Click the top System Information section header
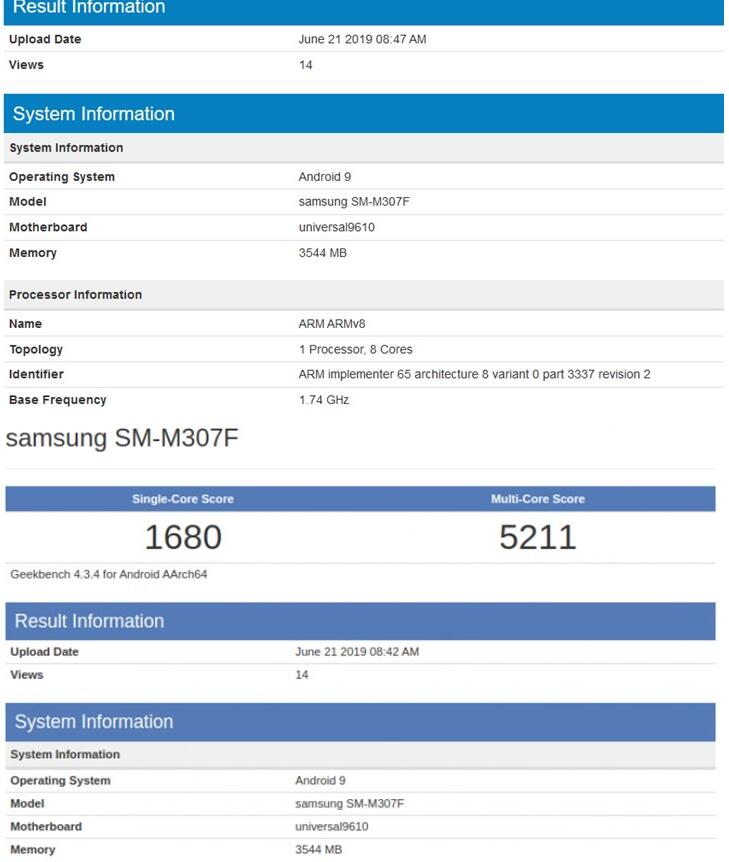This screenshot has width=729, height=862. [93, 114]
